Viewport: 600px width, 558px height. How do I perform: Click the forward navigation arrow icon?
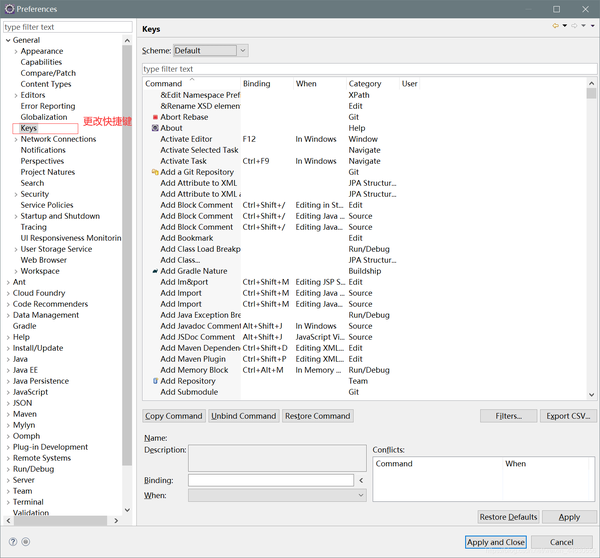(x=574, y=26)
